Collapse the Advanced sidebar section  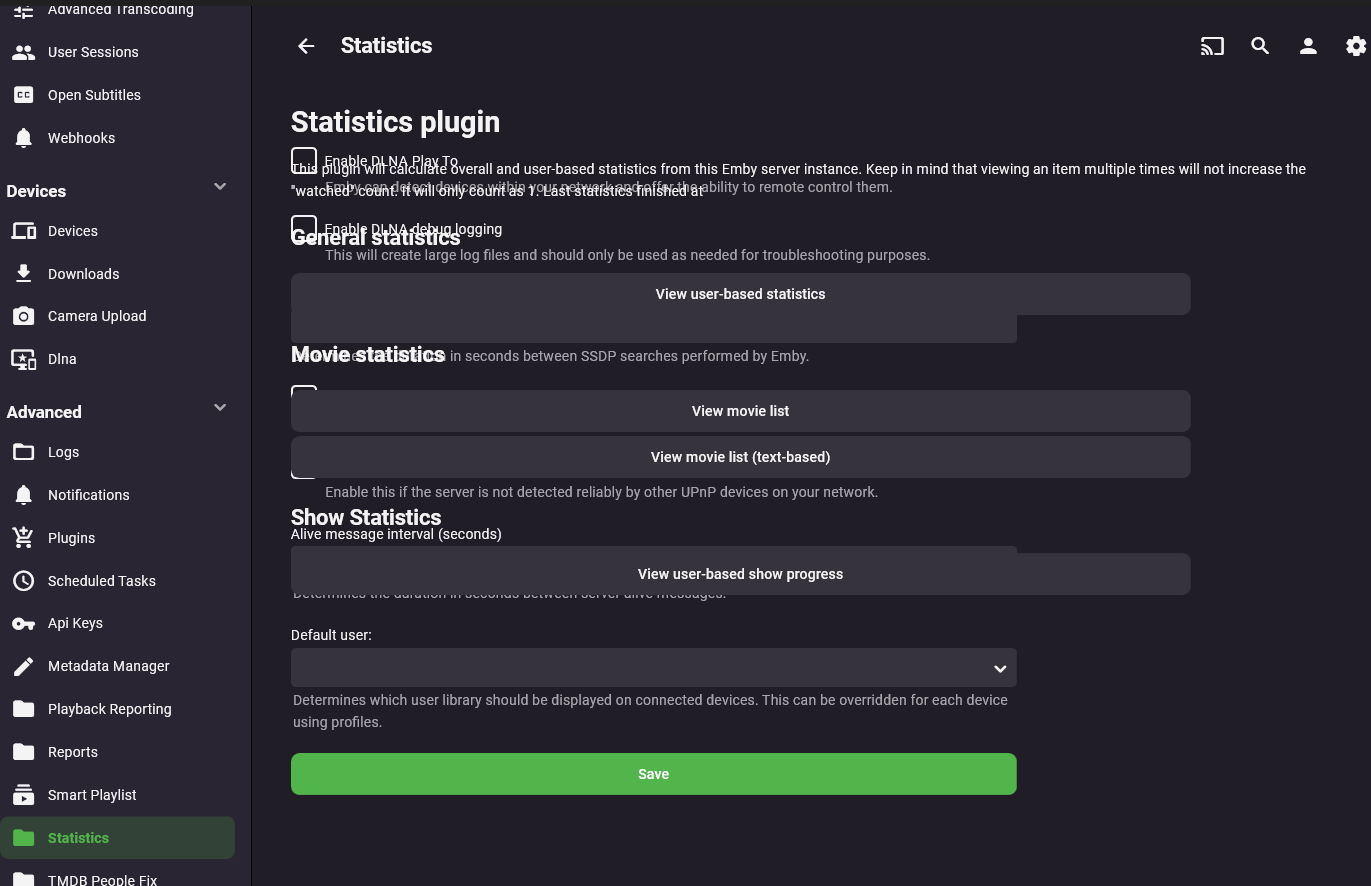click(x=220, y=408)
